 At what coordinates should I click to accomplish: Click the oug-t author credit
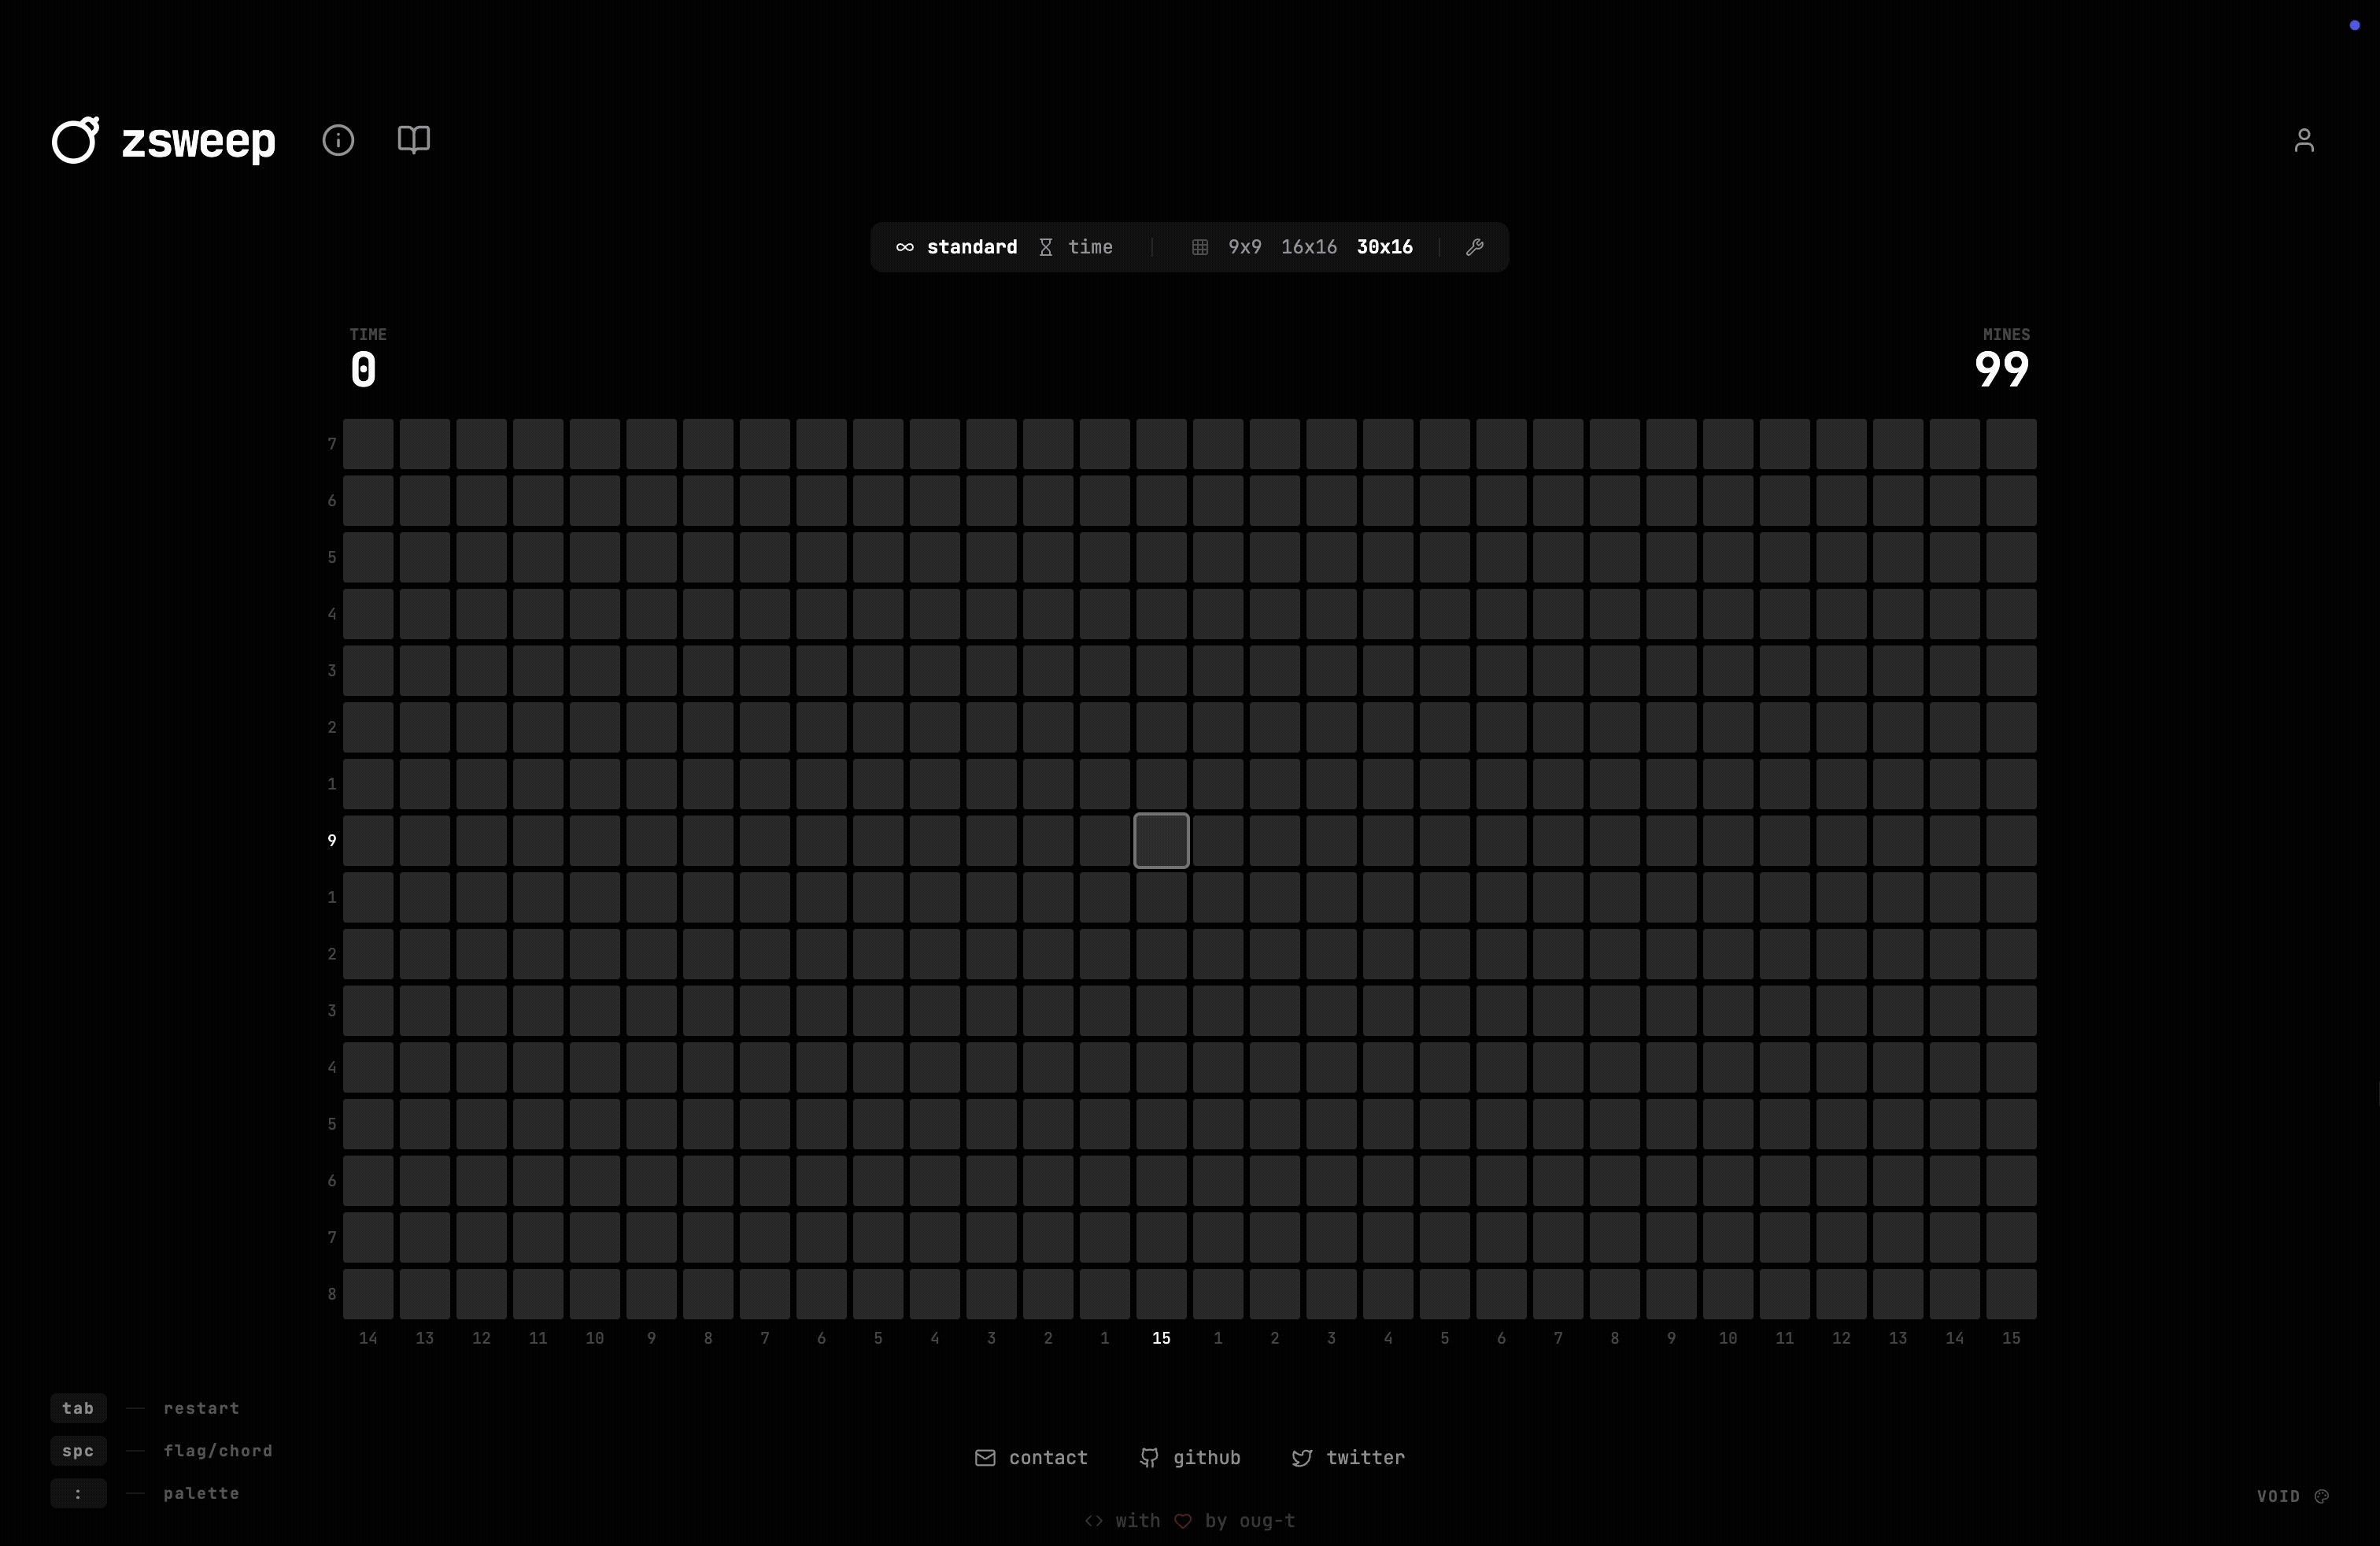(1267, 1521)
